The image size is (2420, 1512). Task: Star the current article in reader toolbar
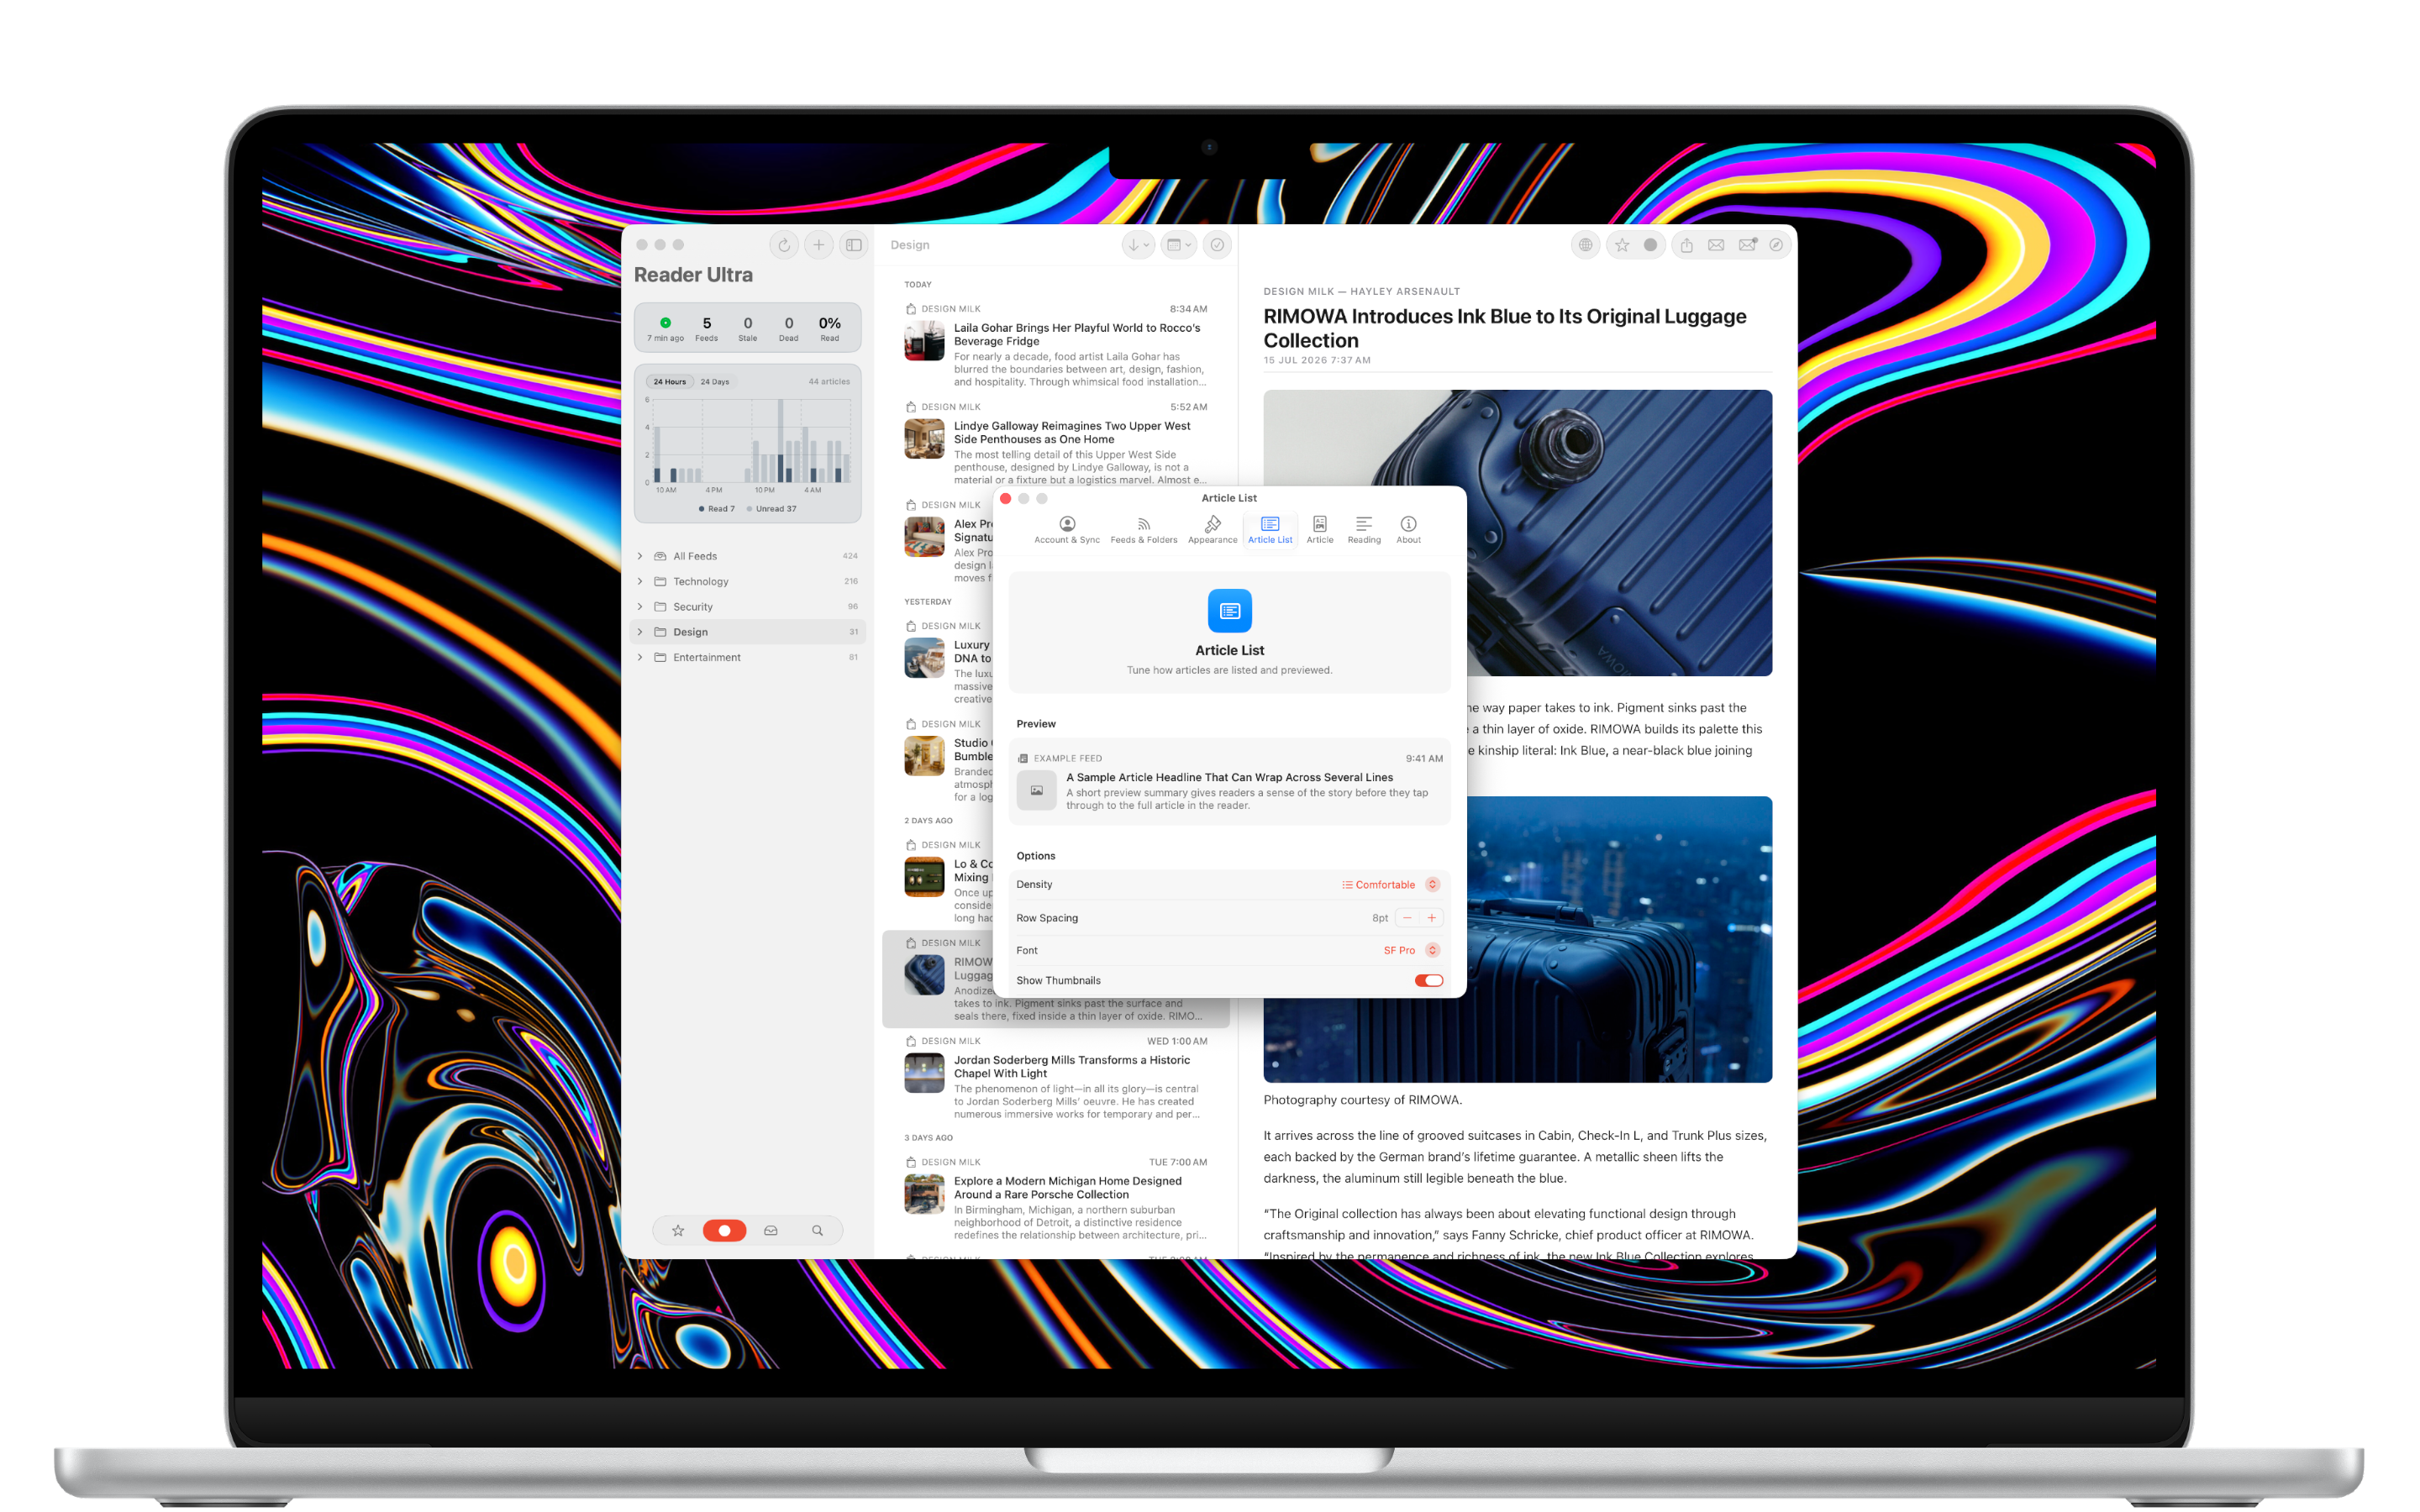(1621, 245)
